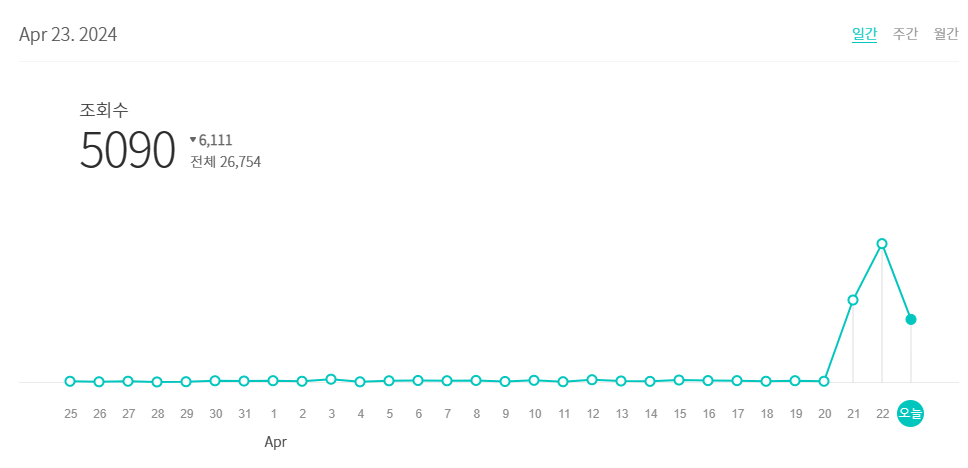Switch to the 주간 weekly view tab

(x=905, y=34)
